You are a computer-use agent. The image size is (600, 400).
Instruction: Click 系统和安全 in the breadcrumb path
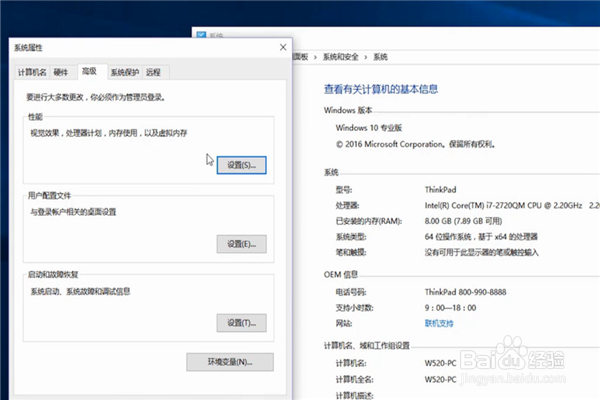pyautogui.click(x=341, y=57)
